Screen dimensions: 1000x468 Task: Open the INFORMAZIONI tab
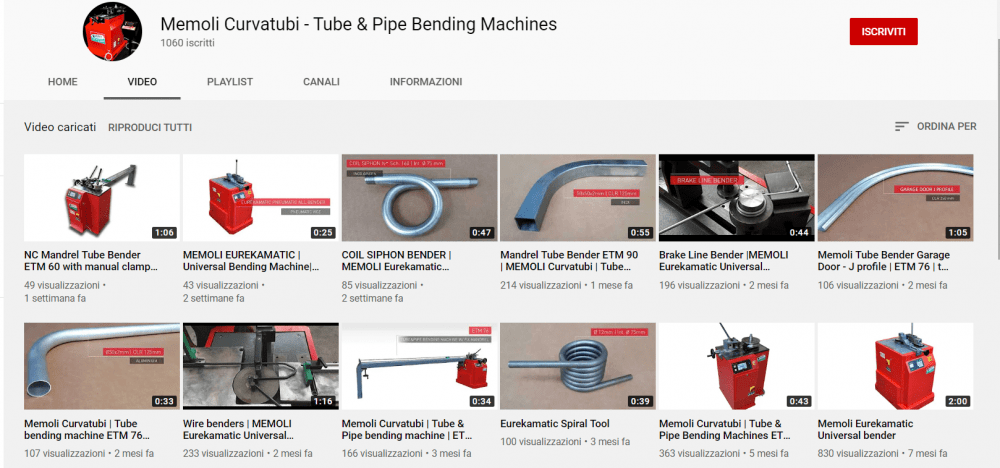pos(426,82)
